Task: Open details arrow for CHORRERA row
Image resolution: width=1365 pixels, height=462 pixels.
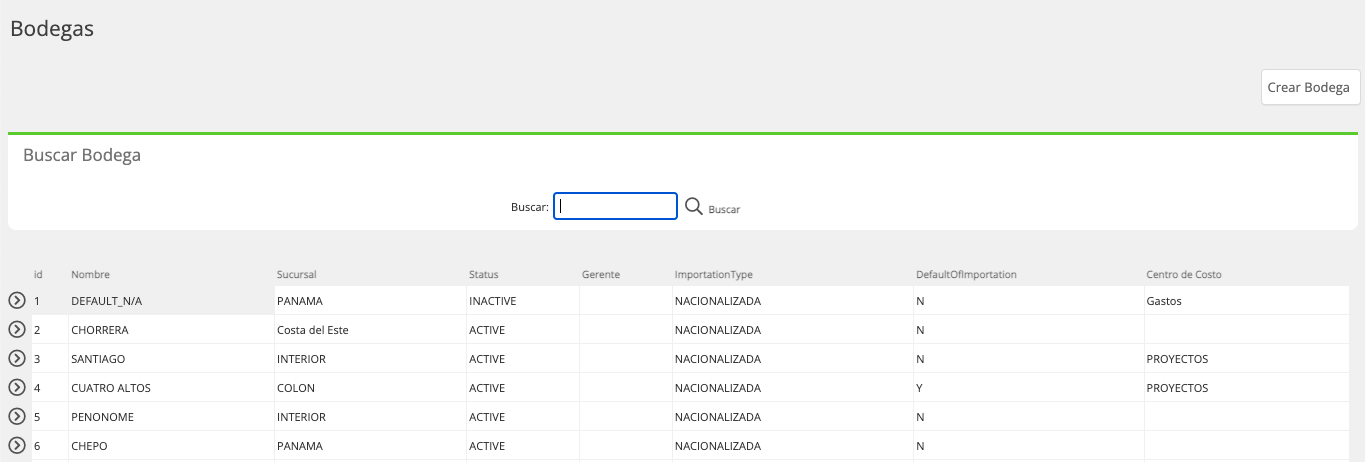Action: point(16,329)
